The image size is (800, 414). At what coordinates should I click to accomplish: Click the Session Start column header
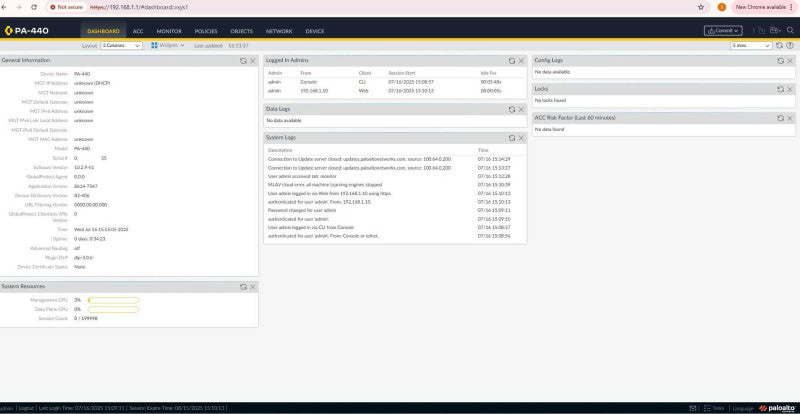(402, 73)
